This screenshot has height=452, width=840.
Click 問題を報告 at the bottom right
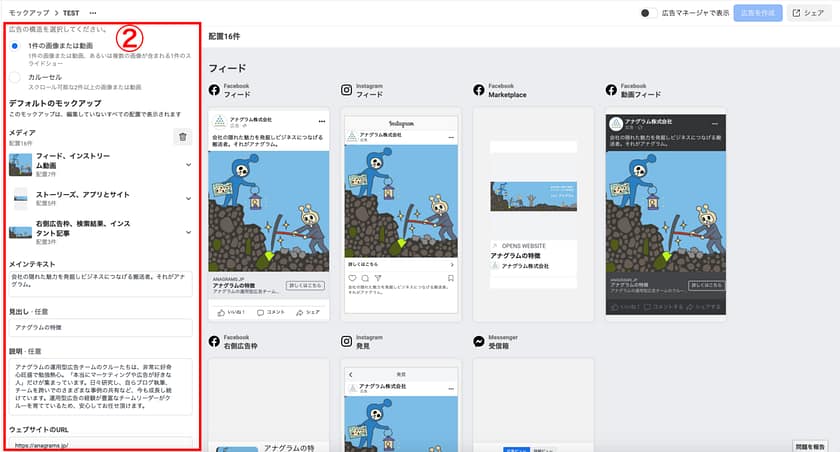[x=810, y=444]
